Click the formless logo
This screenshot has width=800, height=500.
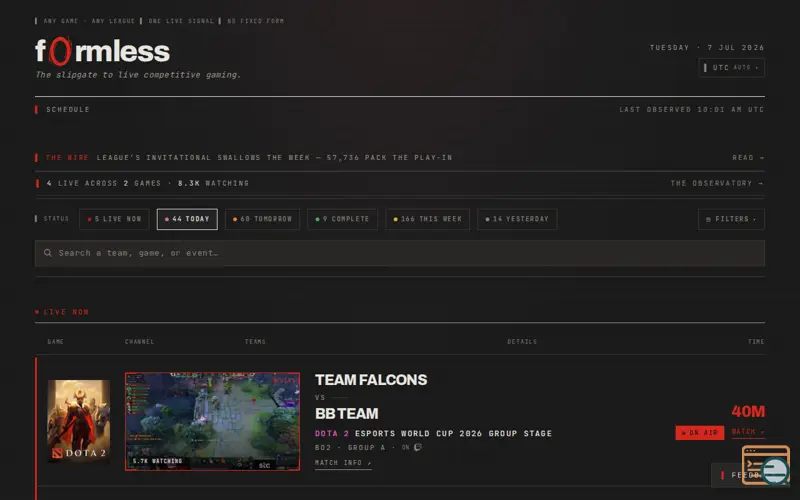pos(102,52)
